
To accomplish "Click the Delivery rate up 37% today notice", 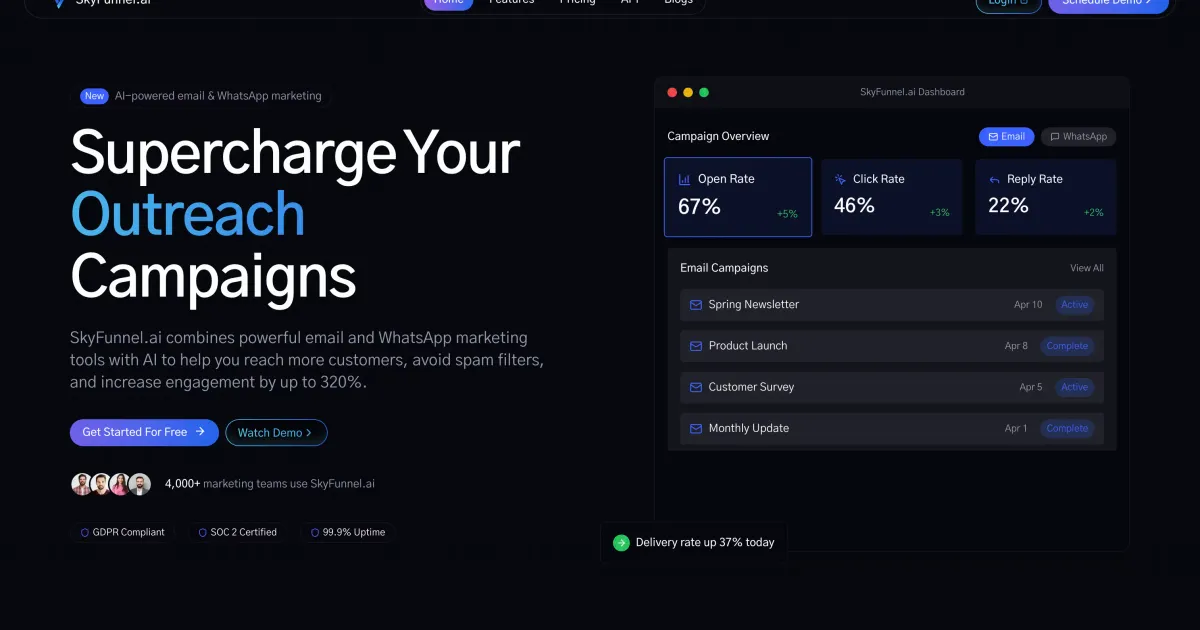I will [x=694, y=543].
